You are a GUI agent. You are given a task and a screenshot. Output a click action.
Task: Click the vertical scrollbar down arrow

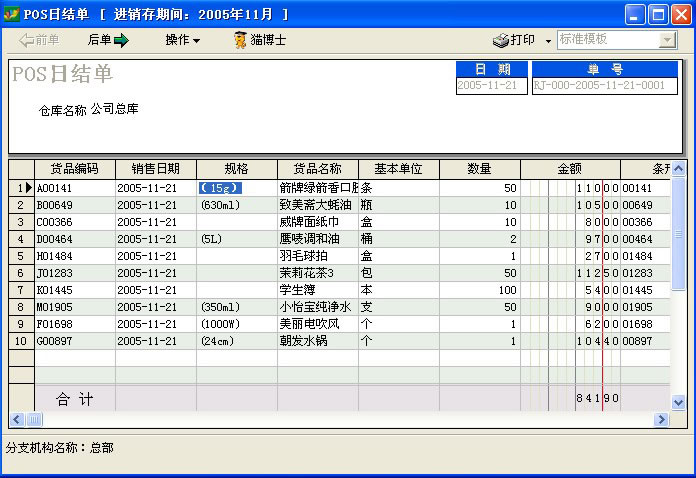[x=679, y=402]
